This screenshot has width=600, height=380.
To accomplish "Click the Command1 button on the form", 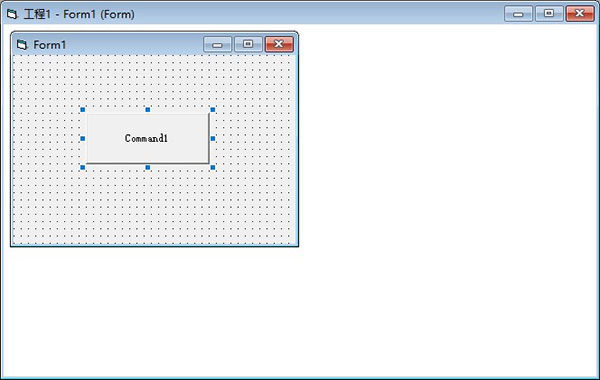I will 148,138.
